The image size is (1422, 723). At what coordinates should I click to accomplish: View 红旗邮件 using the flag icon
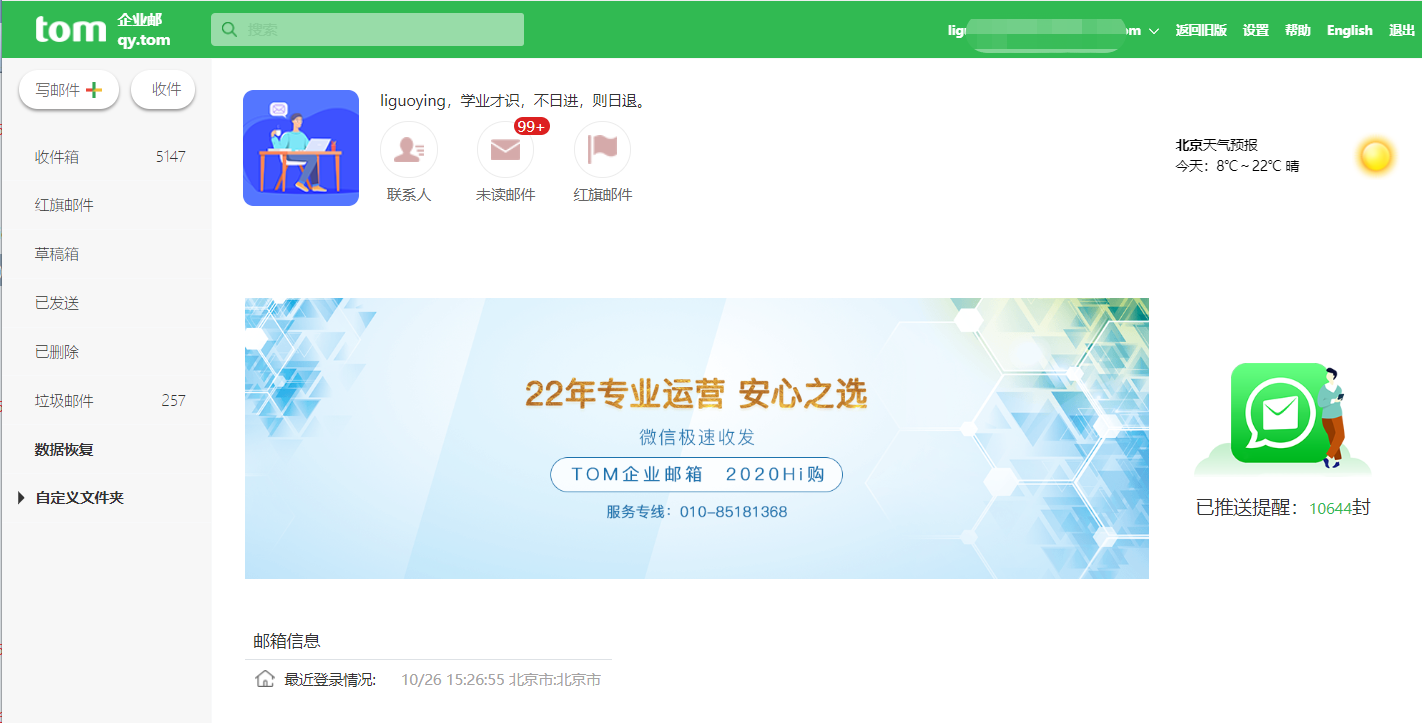coord(602,148)
